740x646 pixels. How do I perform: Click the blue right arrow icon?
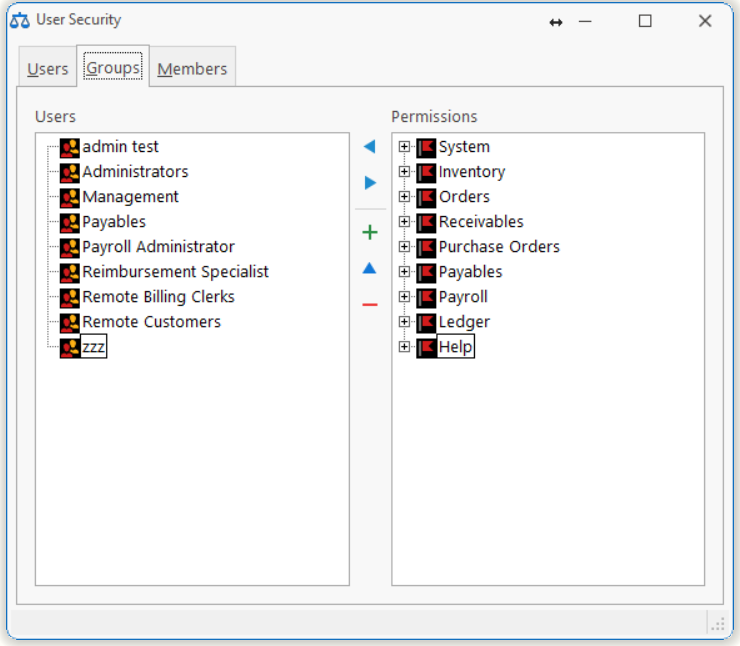(370, 183)
